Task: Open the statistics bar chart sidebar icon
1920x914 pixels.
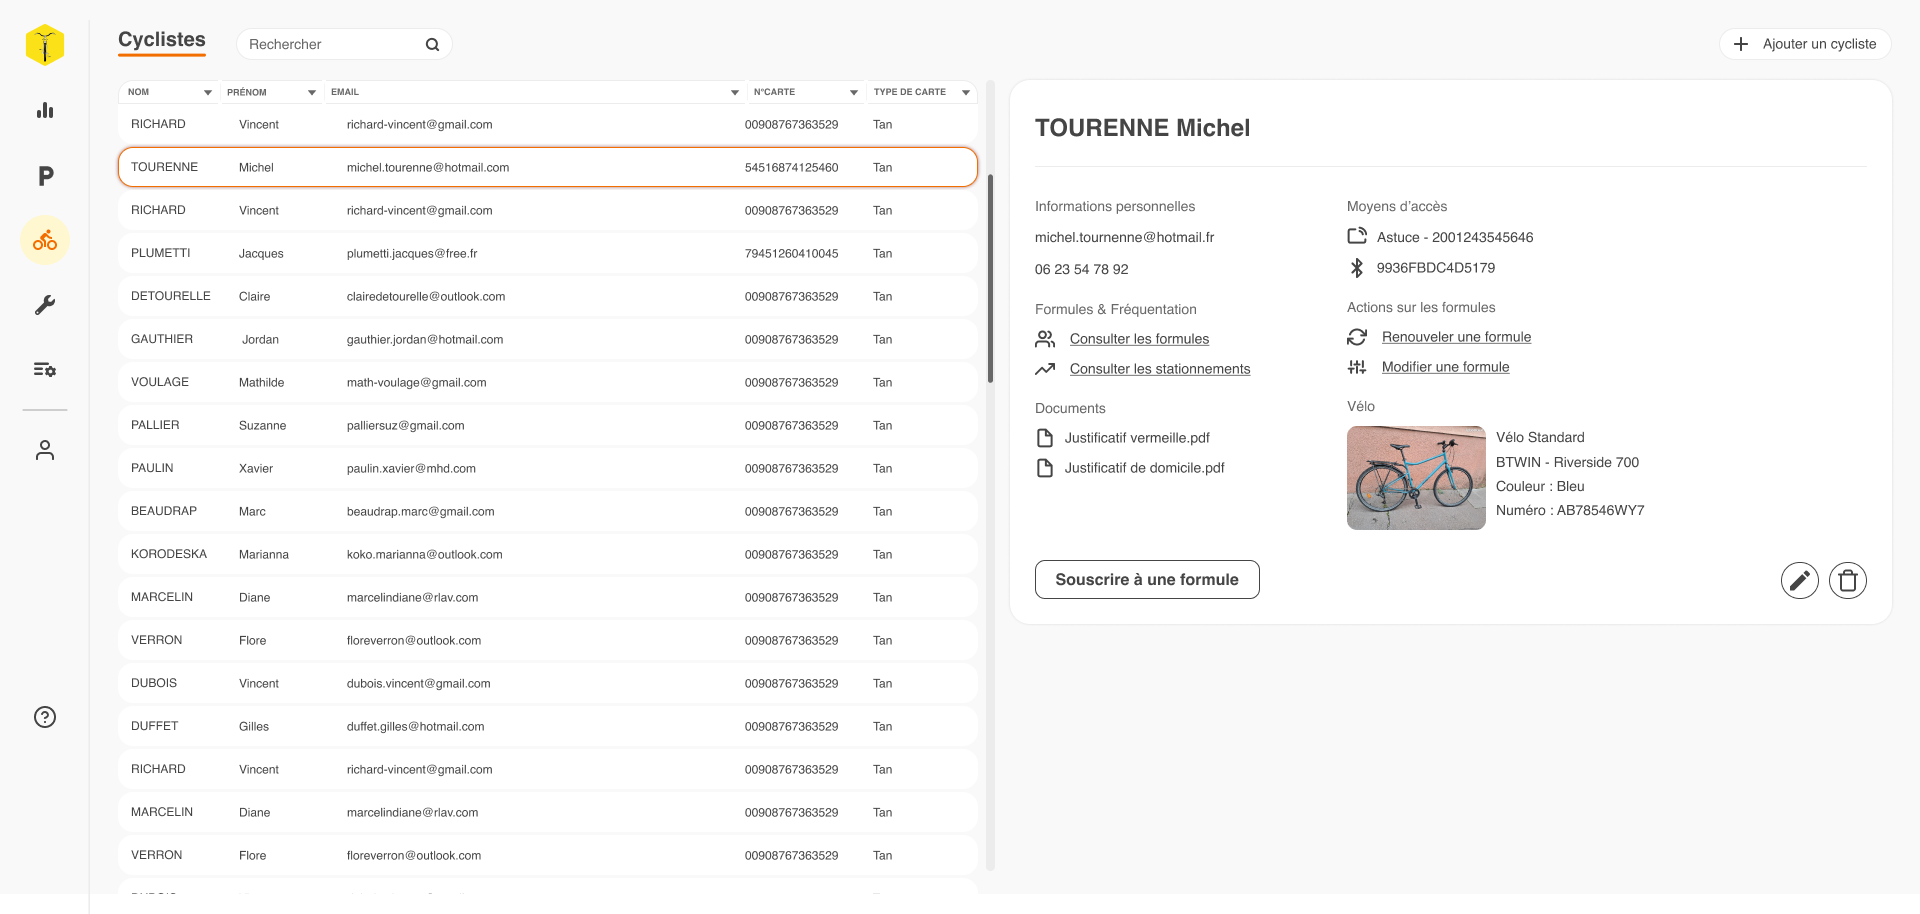Action: click(45, 111)
